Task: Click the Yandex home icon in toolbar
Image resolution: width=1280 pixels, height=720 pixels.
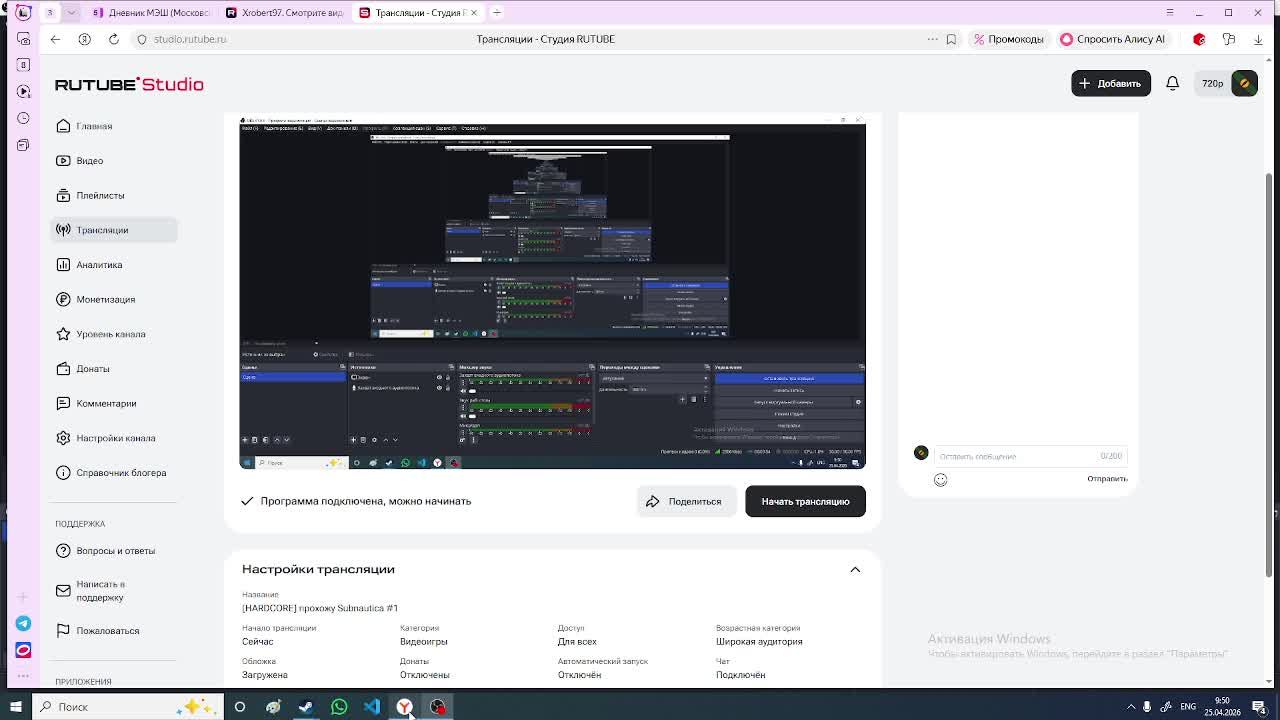Action: (84, 39)
